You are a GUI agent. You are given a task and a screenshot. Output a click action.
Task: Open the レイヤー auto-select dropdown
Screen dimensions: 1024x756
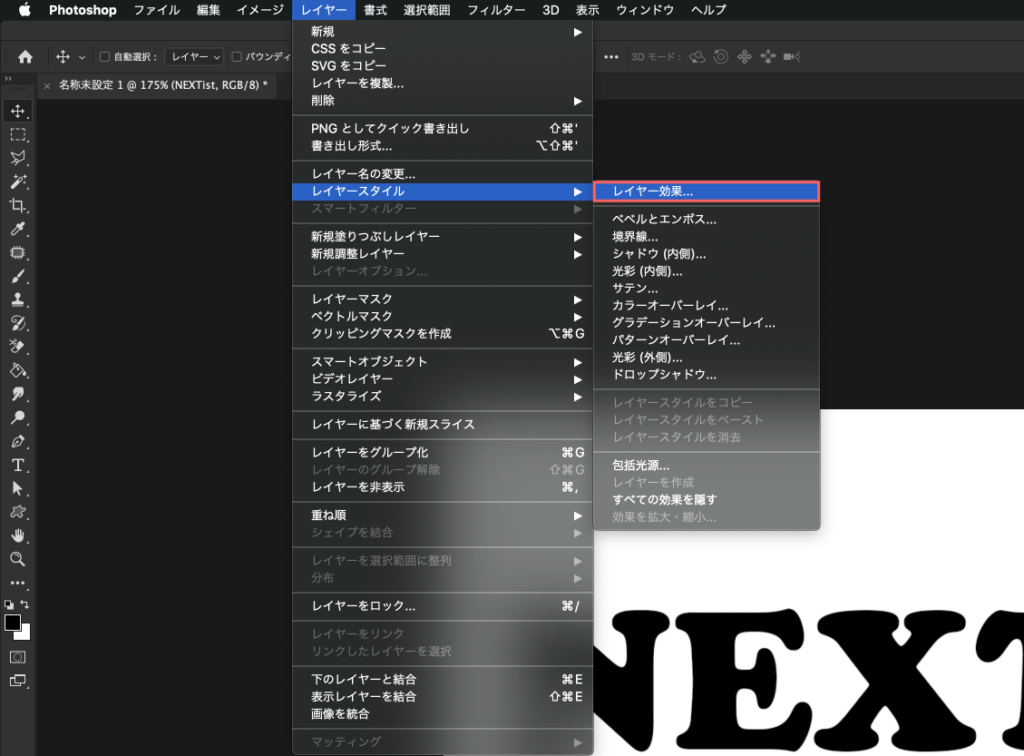(x=194, y=57)
